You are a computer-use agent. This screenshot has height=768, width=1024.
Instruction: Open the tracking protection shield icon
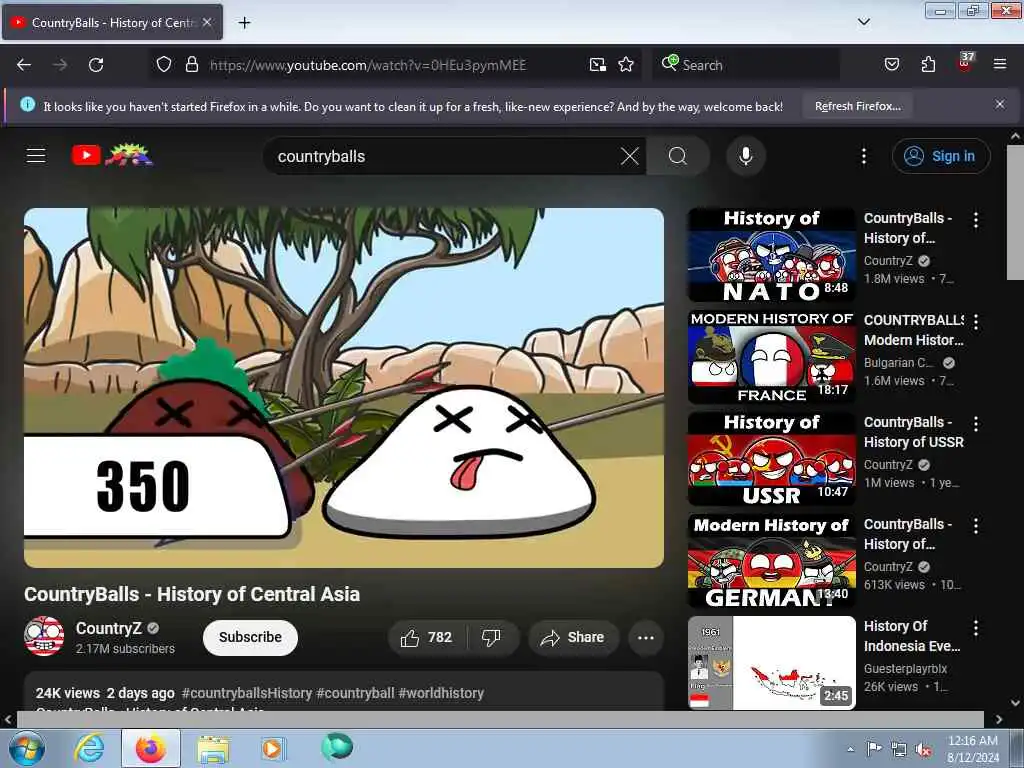point(164,64)
